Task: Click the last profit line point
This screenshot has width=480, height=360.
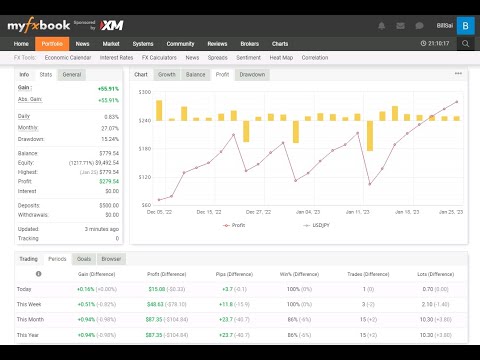Action: (x=457, y=102)
